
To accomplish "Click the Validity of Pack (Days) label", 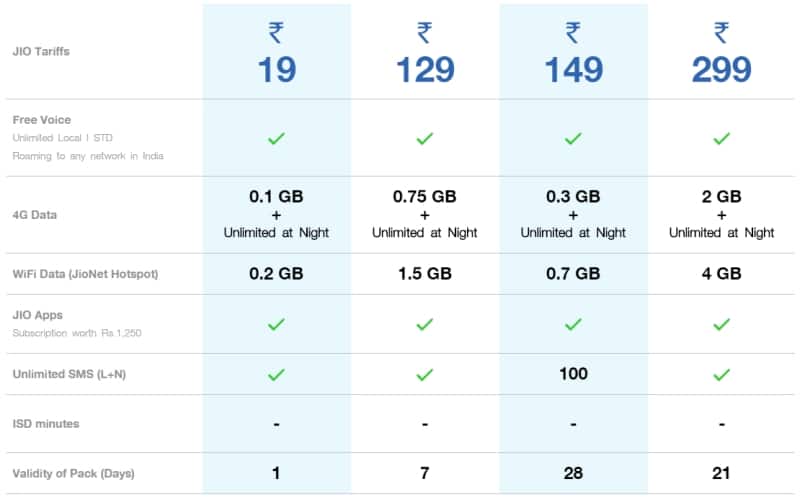I will coord(73,473).
